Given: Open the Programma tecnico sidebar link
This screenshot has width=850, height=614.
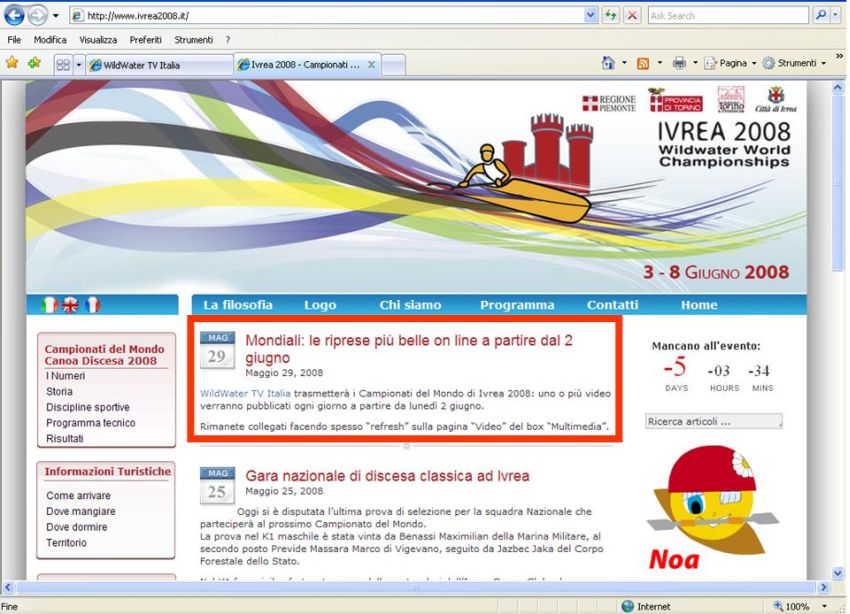Looking at the screenshot, I should coord(91,423).
